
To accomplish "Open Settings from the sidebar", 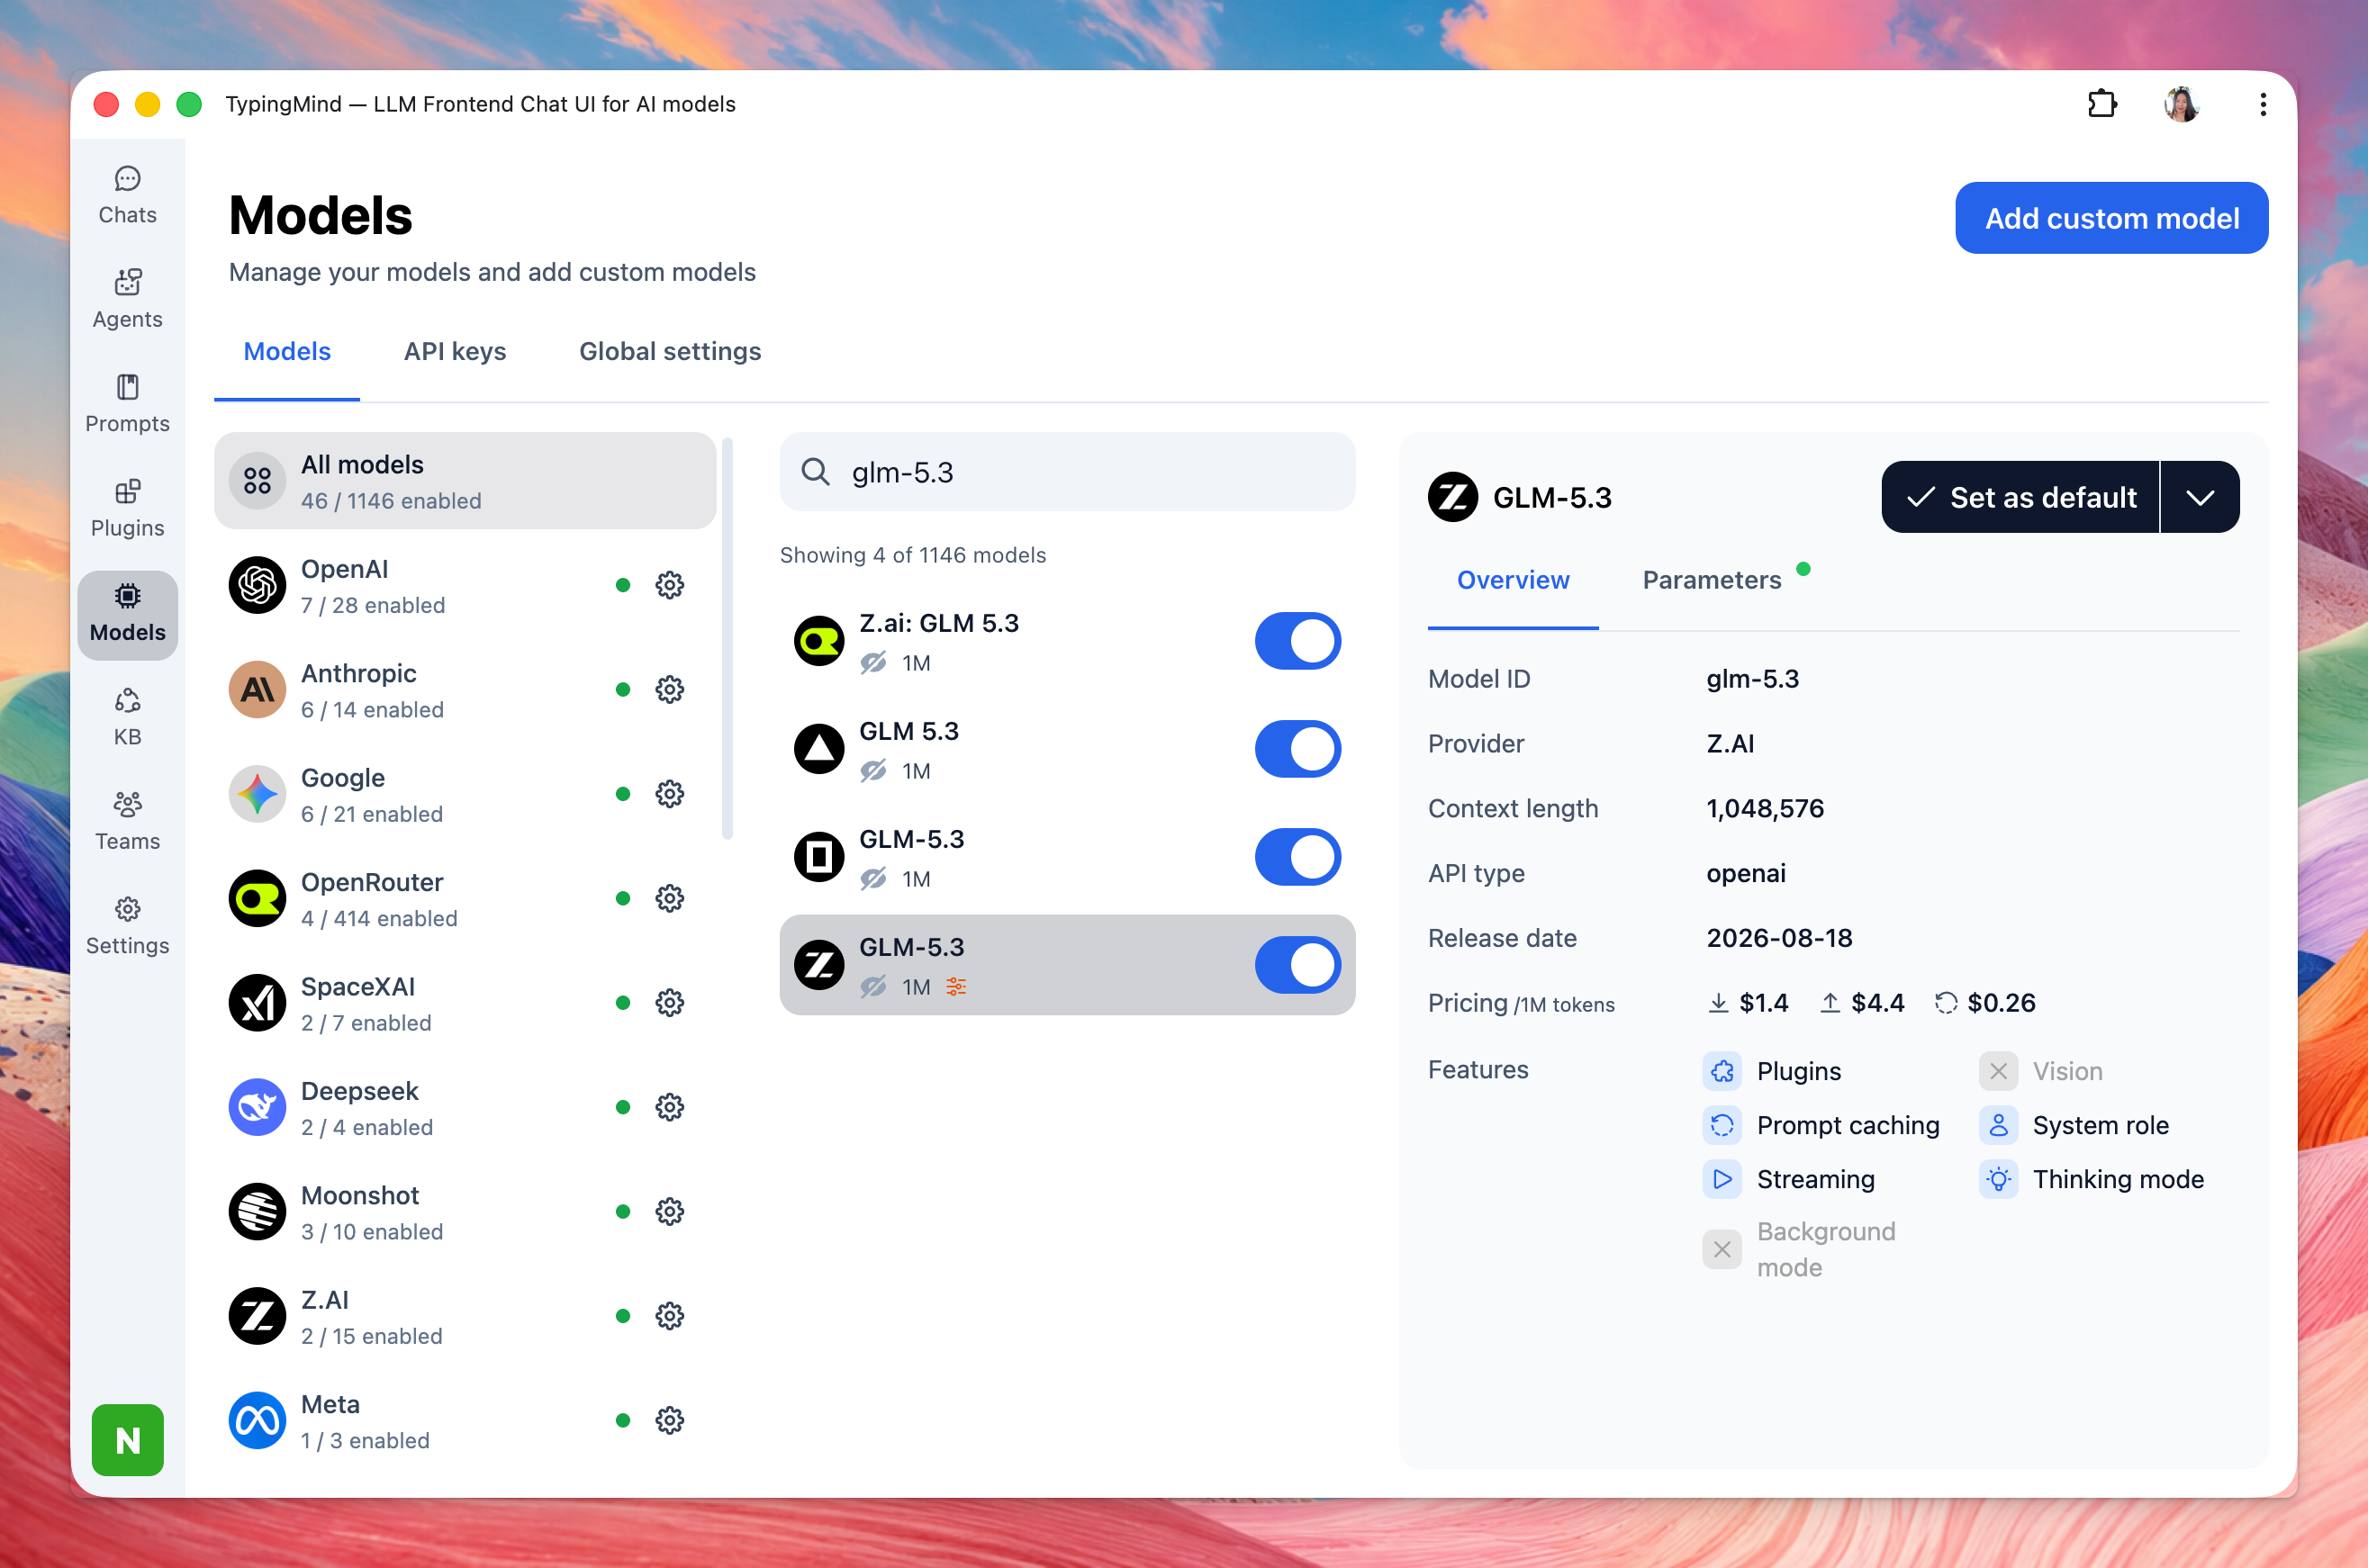I will coord(127,927).
